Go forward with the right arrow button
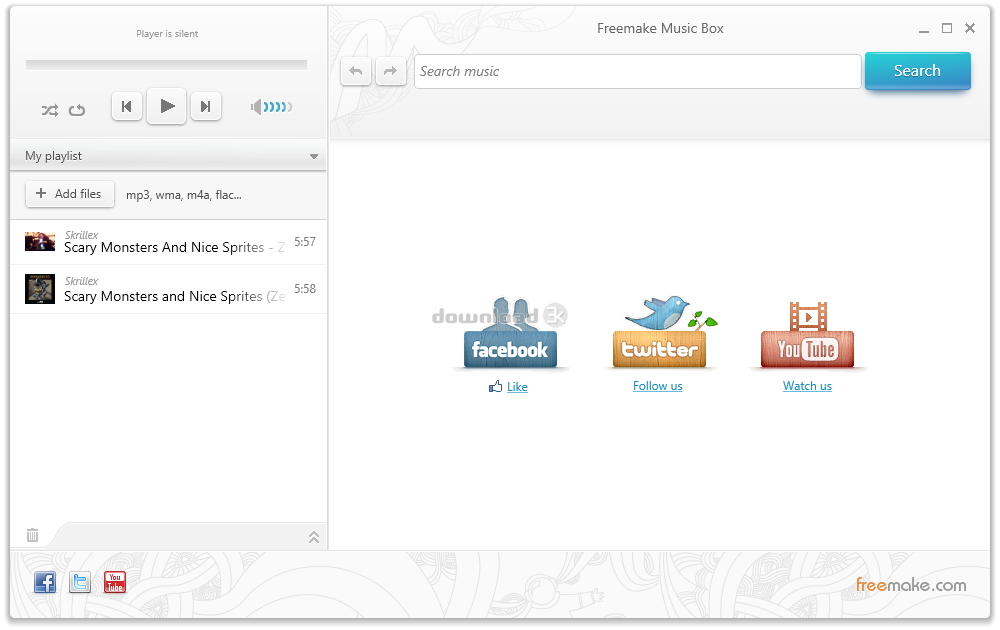Image resolution: width=1000 pixels, height=630 pixels. 390,71
